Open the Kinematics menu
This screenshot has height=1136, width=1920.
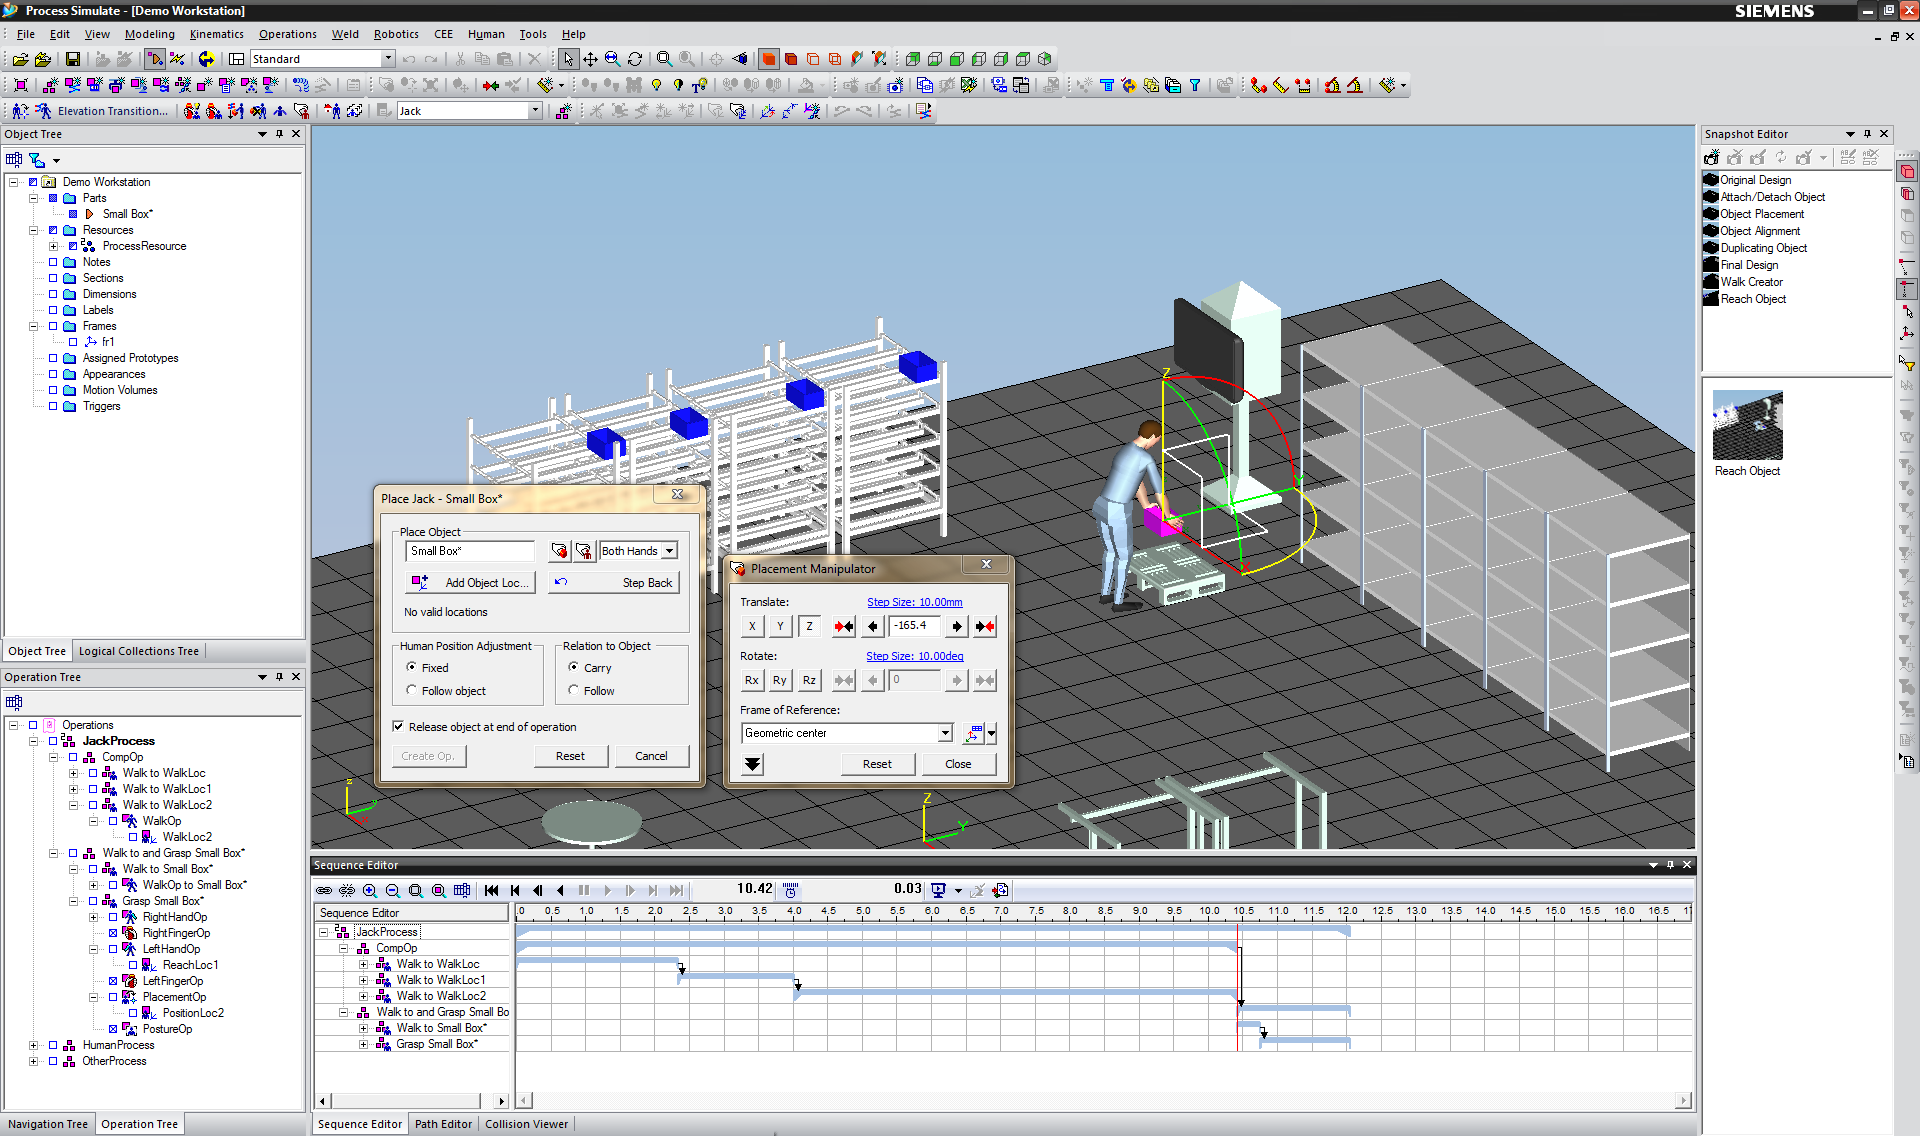[x=216, y=34]
